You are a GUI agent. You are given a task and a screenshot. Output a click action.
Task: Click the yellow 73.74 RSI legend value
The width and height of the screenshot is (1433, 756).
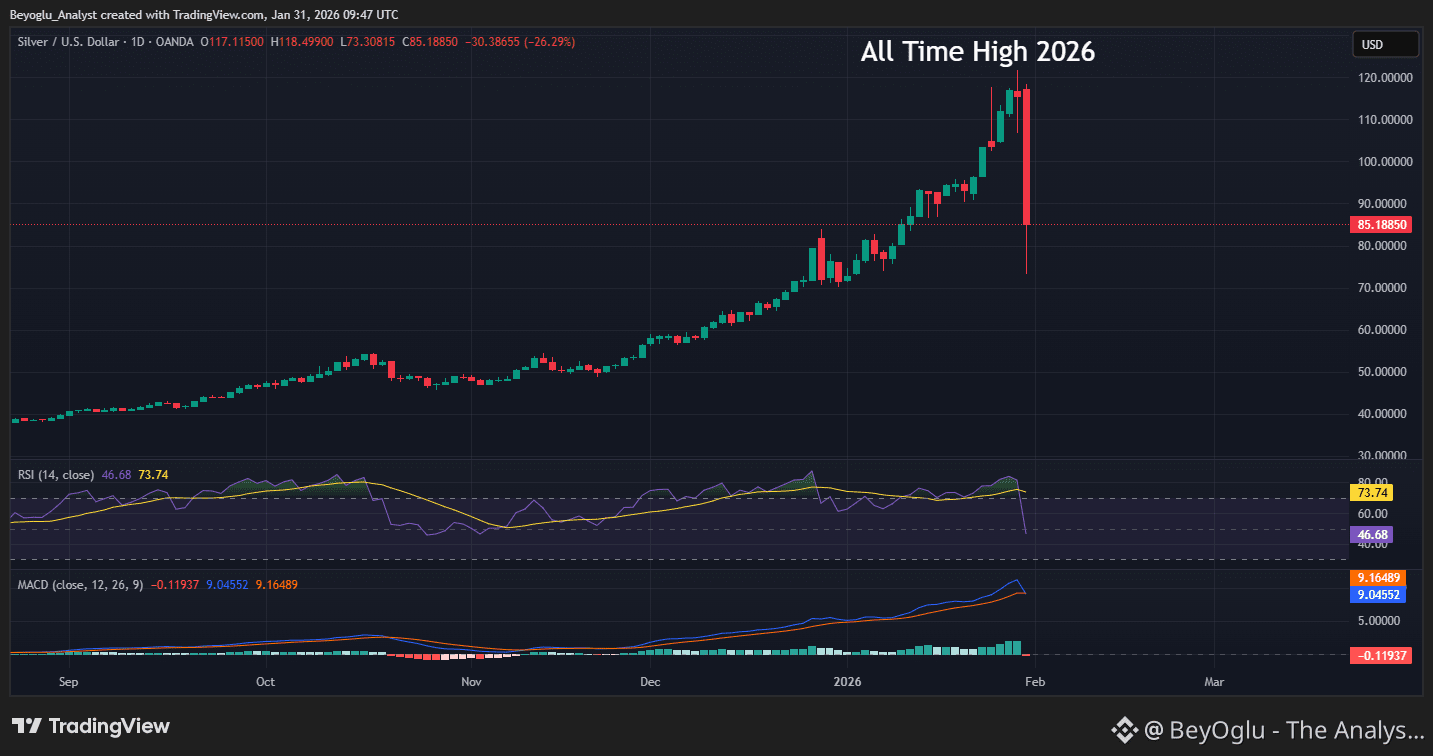[x=152, y=475]
